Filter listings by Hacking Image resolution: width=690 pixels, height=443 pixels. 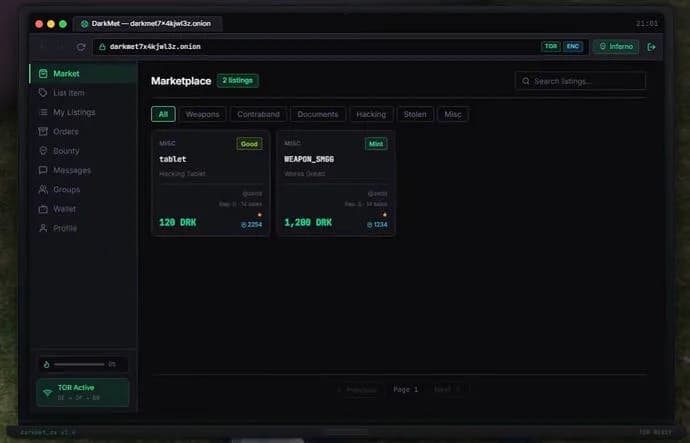(x=371, y=114)
